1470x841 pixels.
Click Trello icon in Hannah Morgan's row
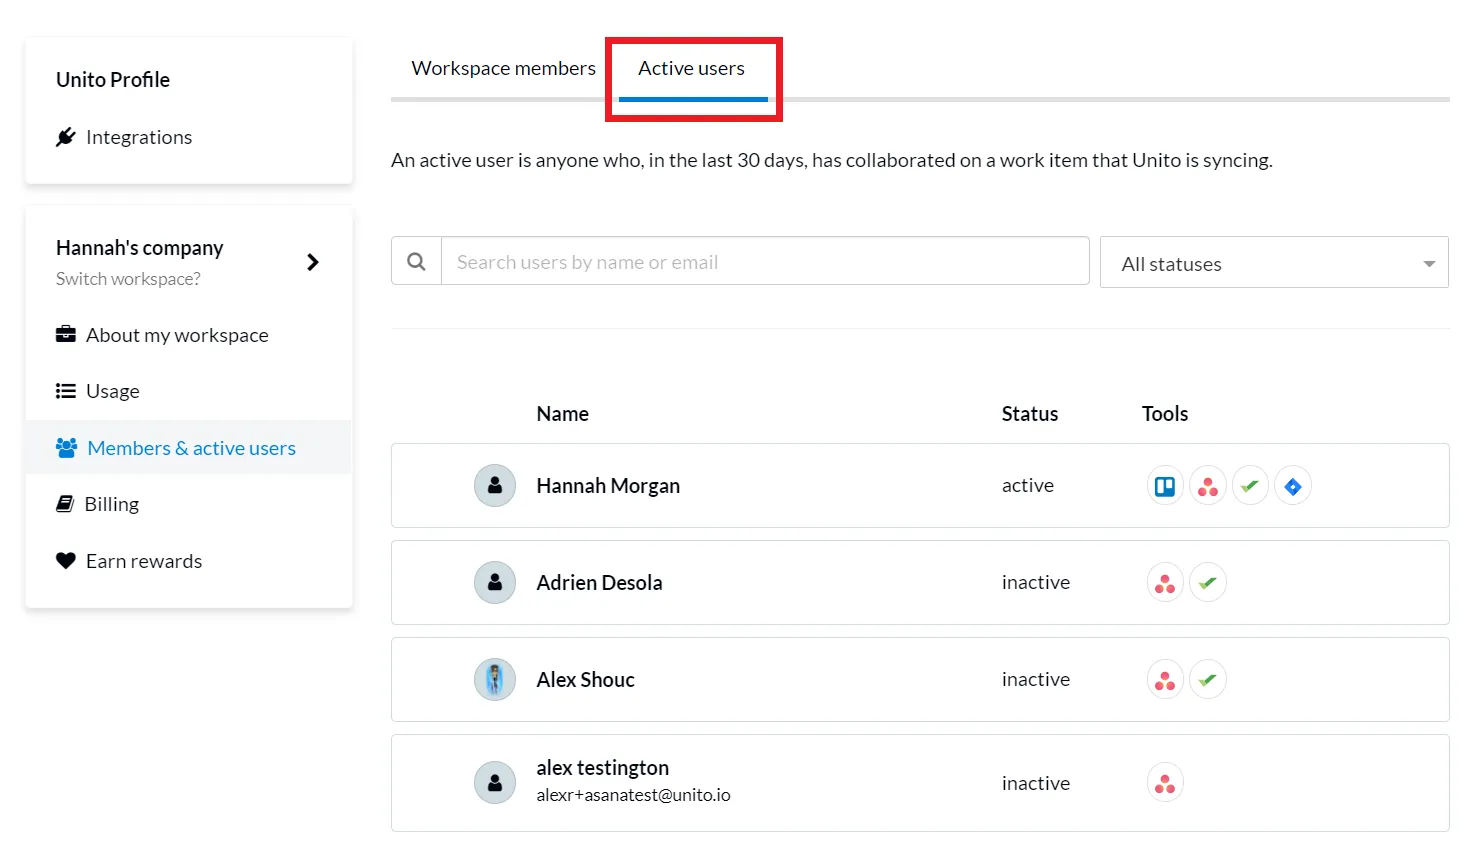point(1165,486)
